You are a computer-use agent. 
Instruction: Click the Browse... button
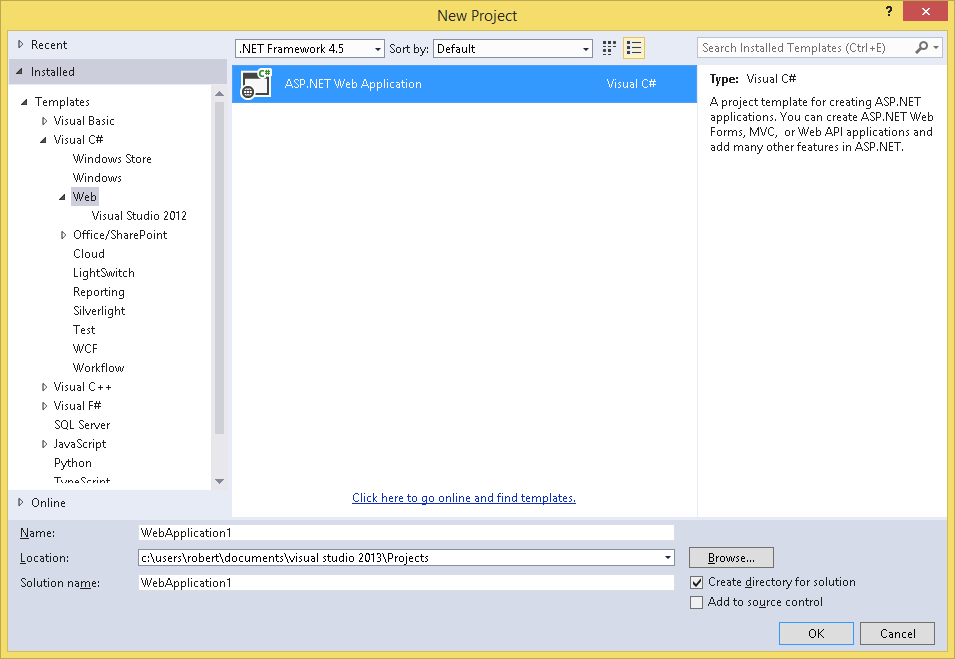click(731, 557)
